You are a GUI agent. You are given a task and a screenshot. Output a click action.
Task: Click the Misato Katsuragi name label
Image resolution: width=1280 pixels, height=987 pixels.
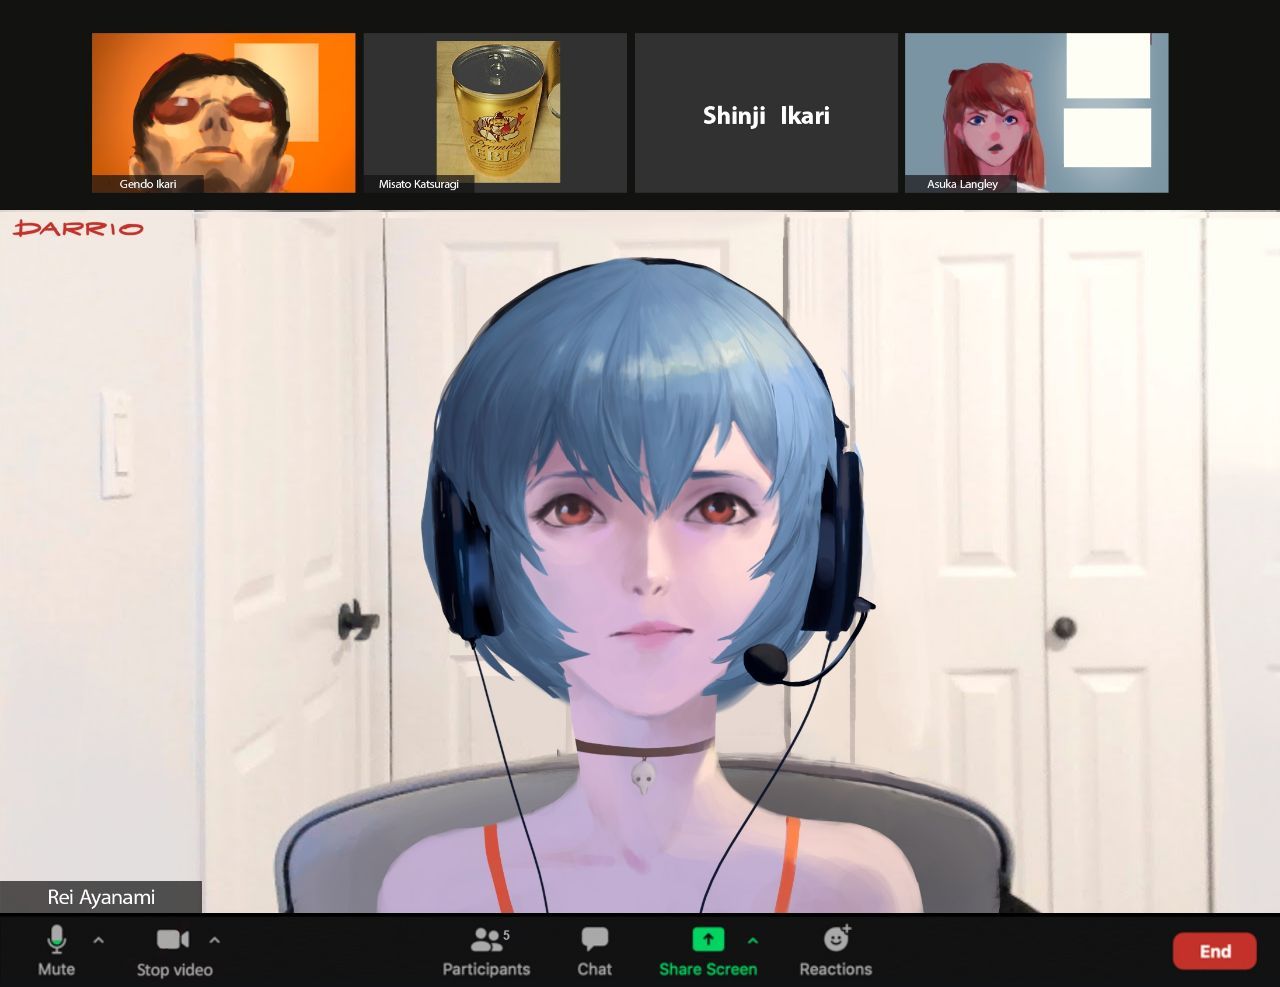(x=419, y=184)
